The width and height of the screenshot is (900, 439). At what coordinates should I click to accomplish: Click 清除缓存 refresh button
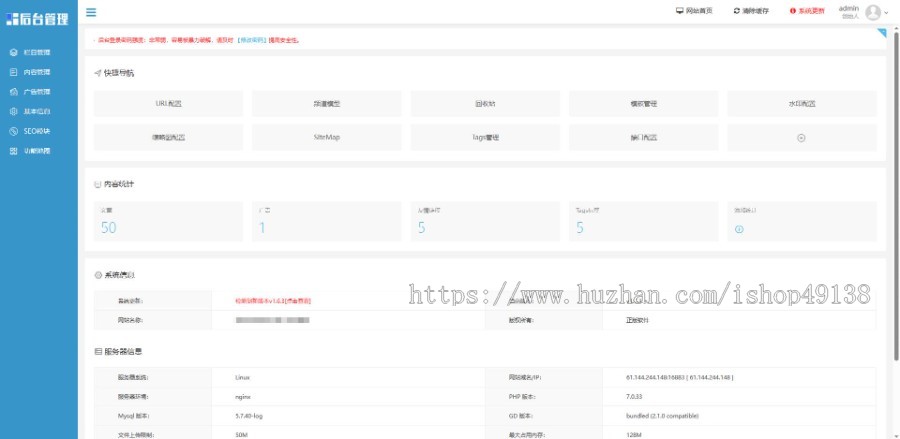(751, 11)
